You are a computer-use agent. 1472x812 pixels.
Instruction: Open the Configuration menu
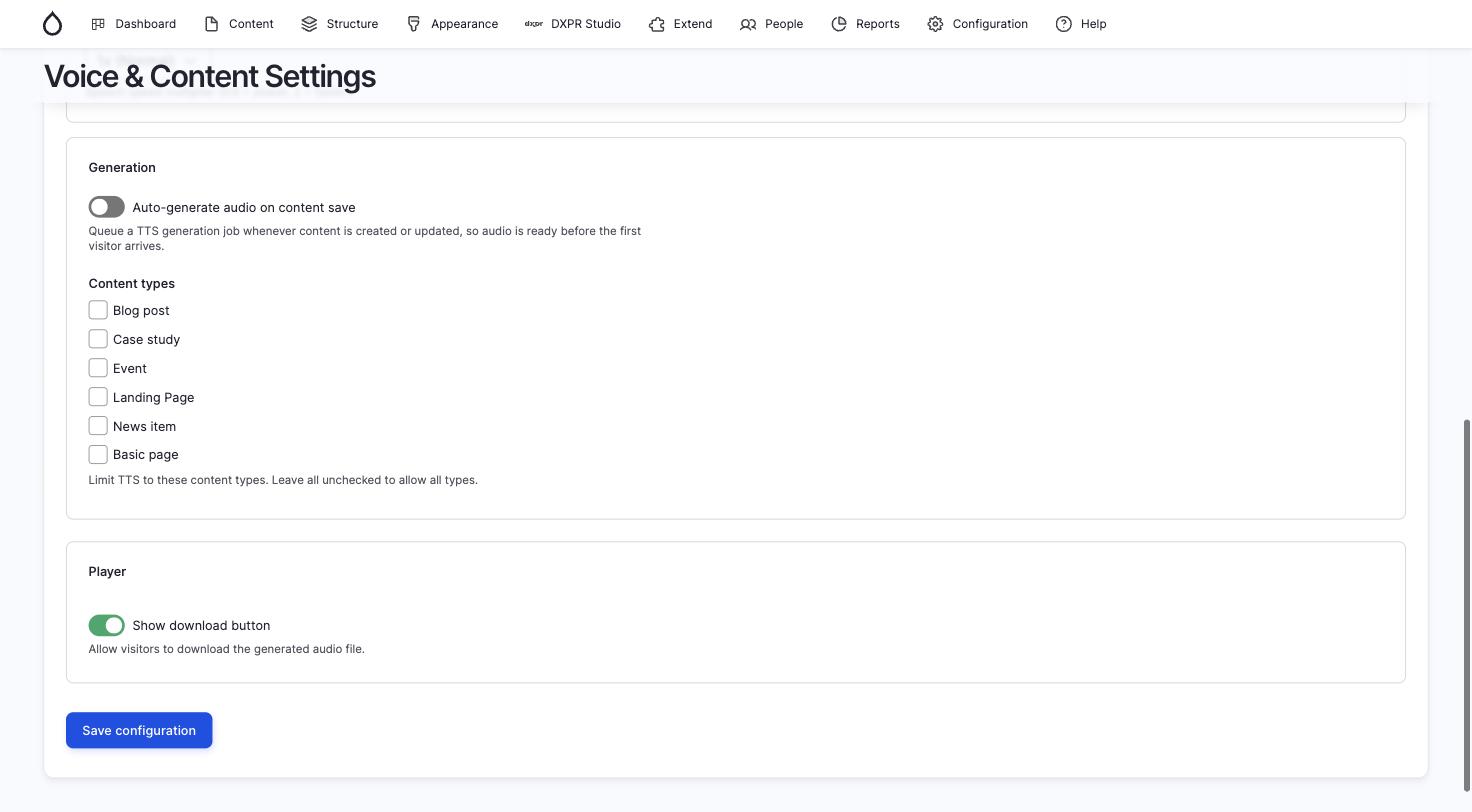point(977,24)
